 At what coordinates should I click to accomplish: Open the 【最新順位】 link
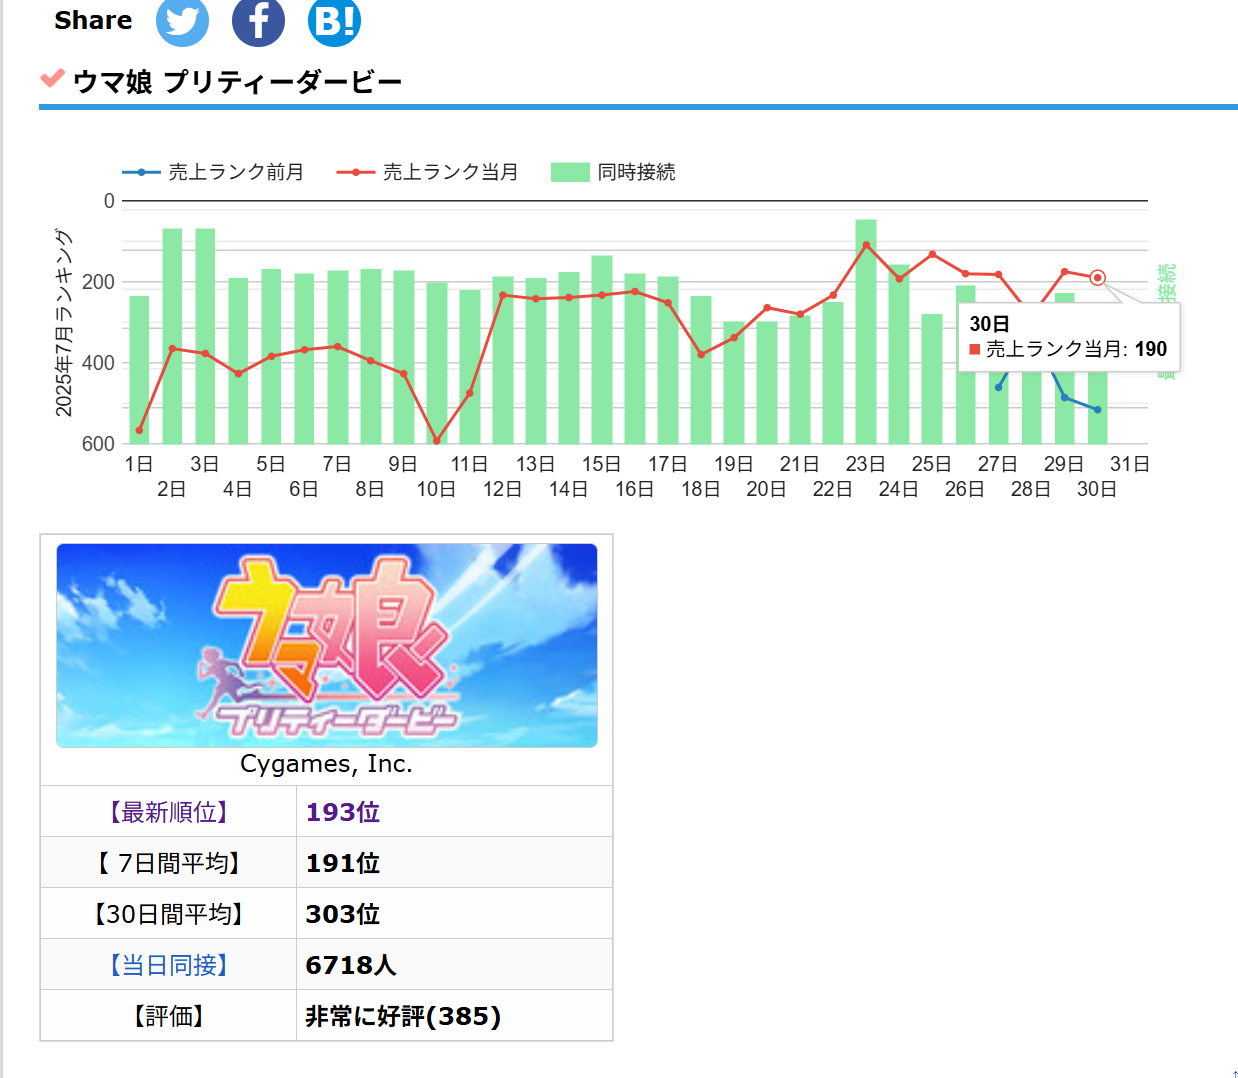point(169,812)
